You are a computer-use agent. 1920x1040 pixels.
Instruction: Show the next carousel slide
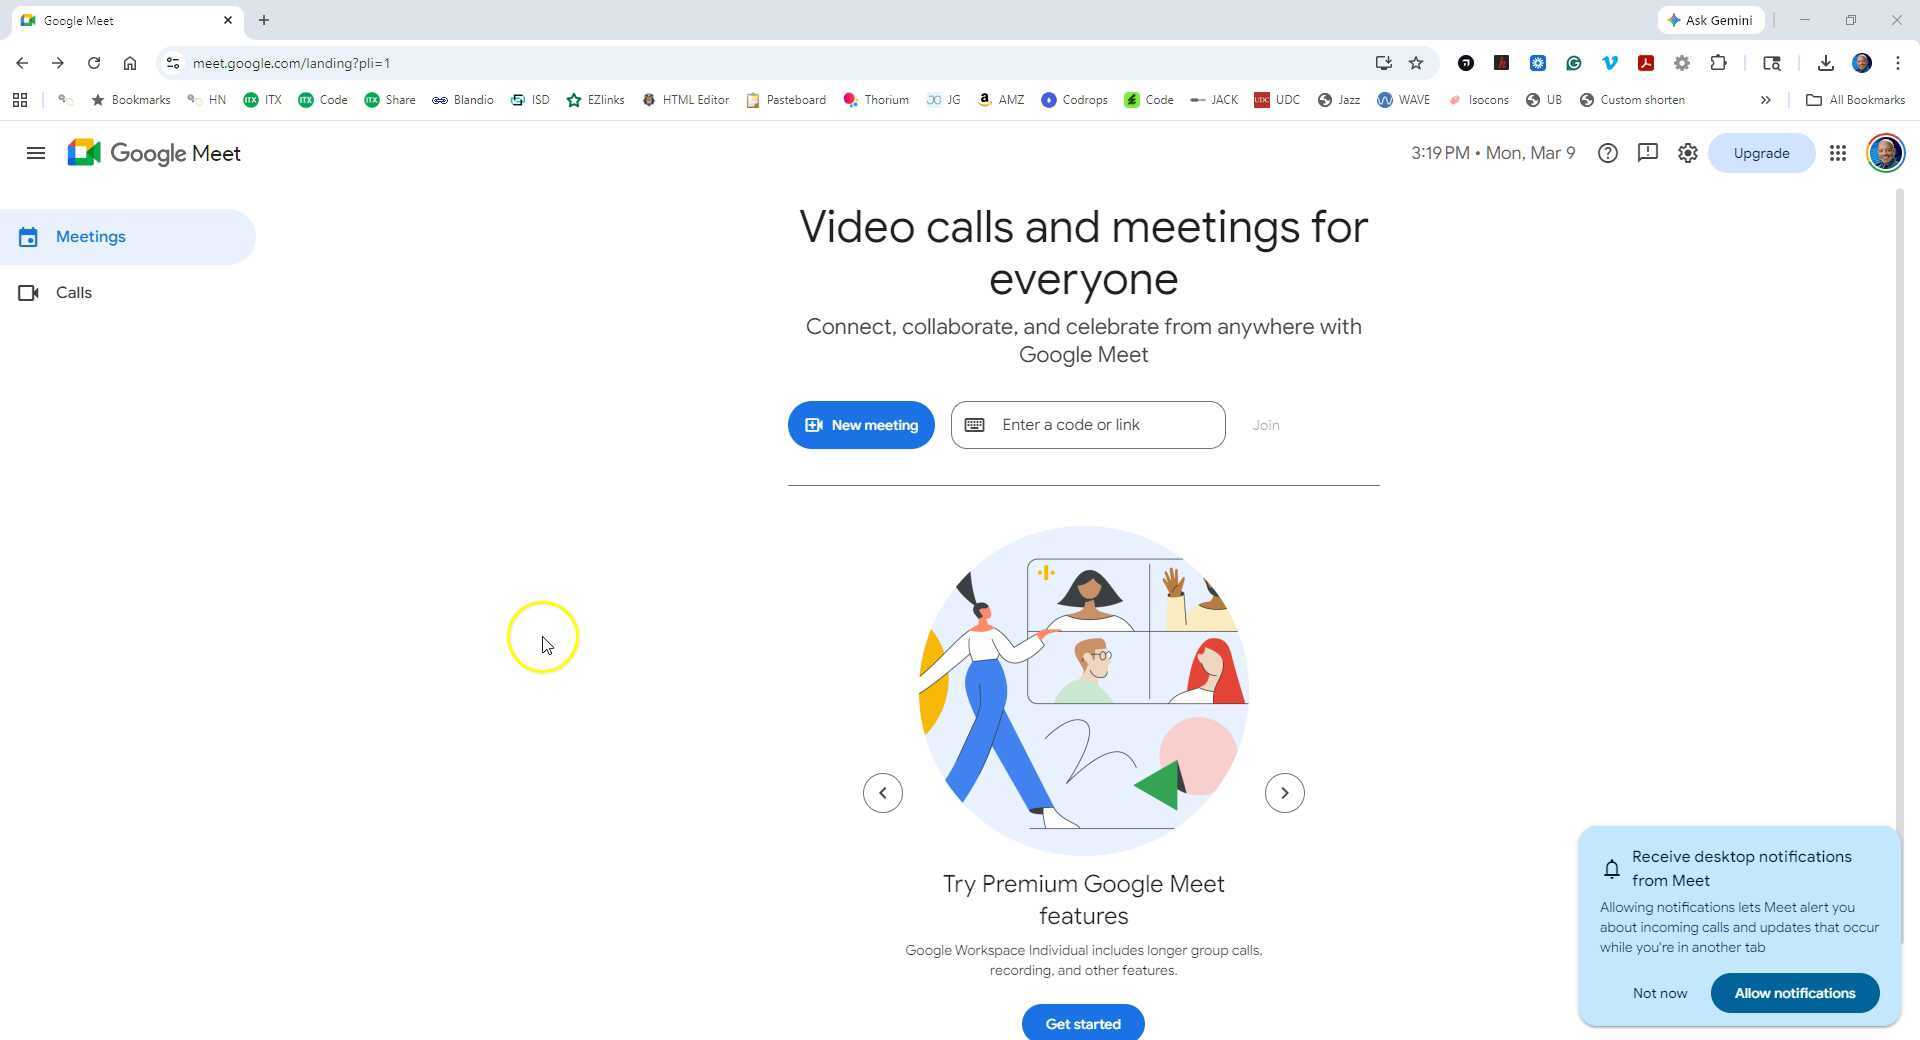(1284, 793)
